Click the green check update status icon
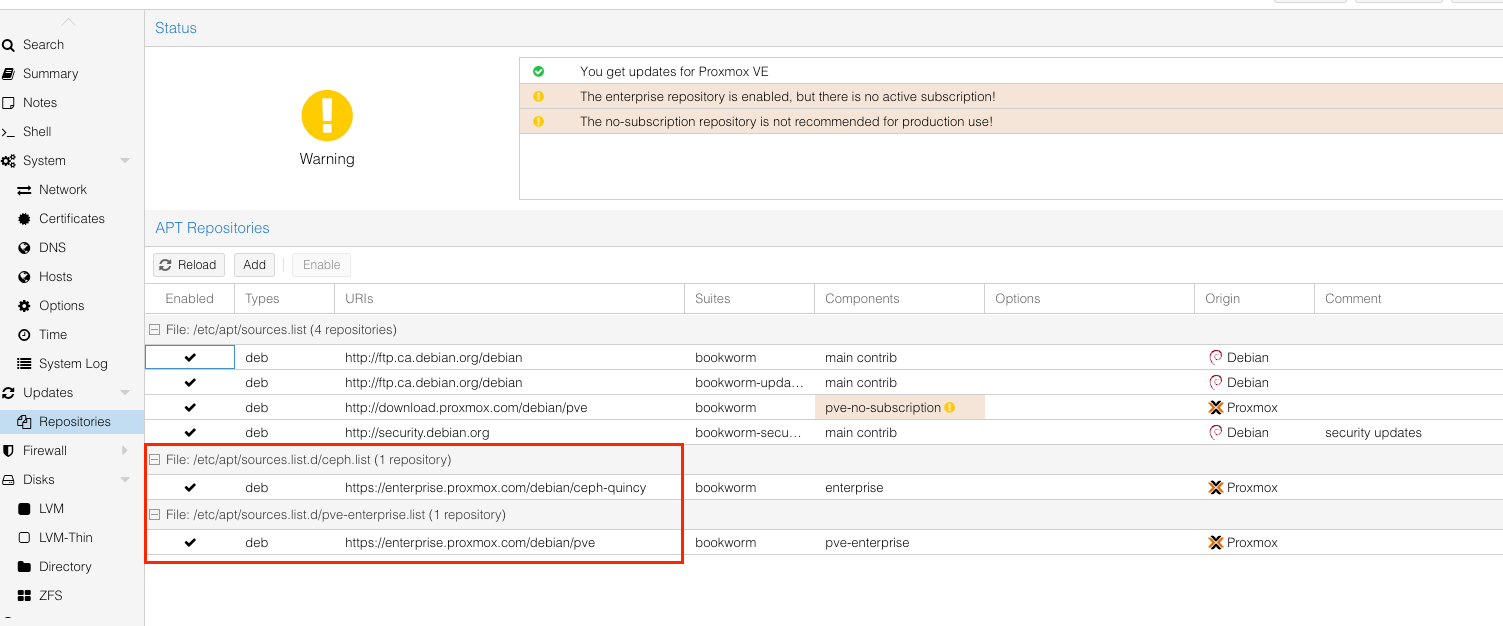The width and height of the screenshot is (1503, 626). coord(538,72)
